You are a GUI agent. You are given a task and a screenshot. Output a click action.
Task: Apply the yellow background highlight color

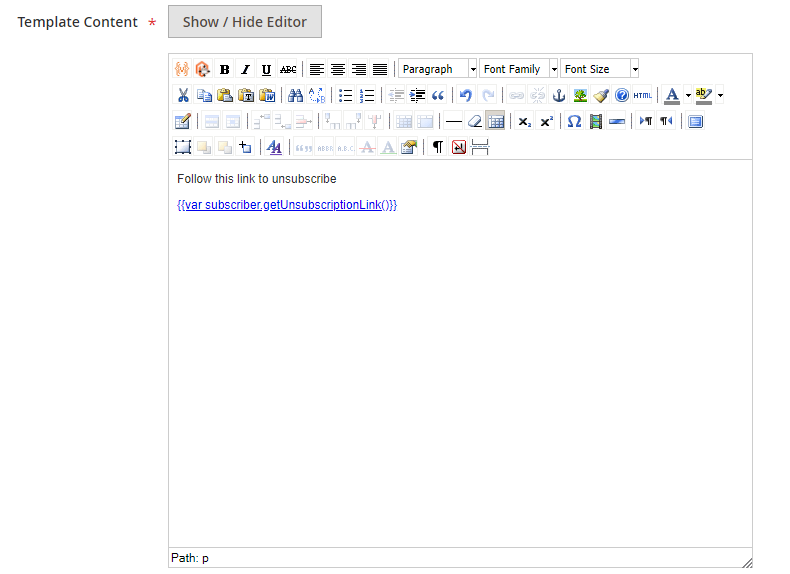704,95
